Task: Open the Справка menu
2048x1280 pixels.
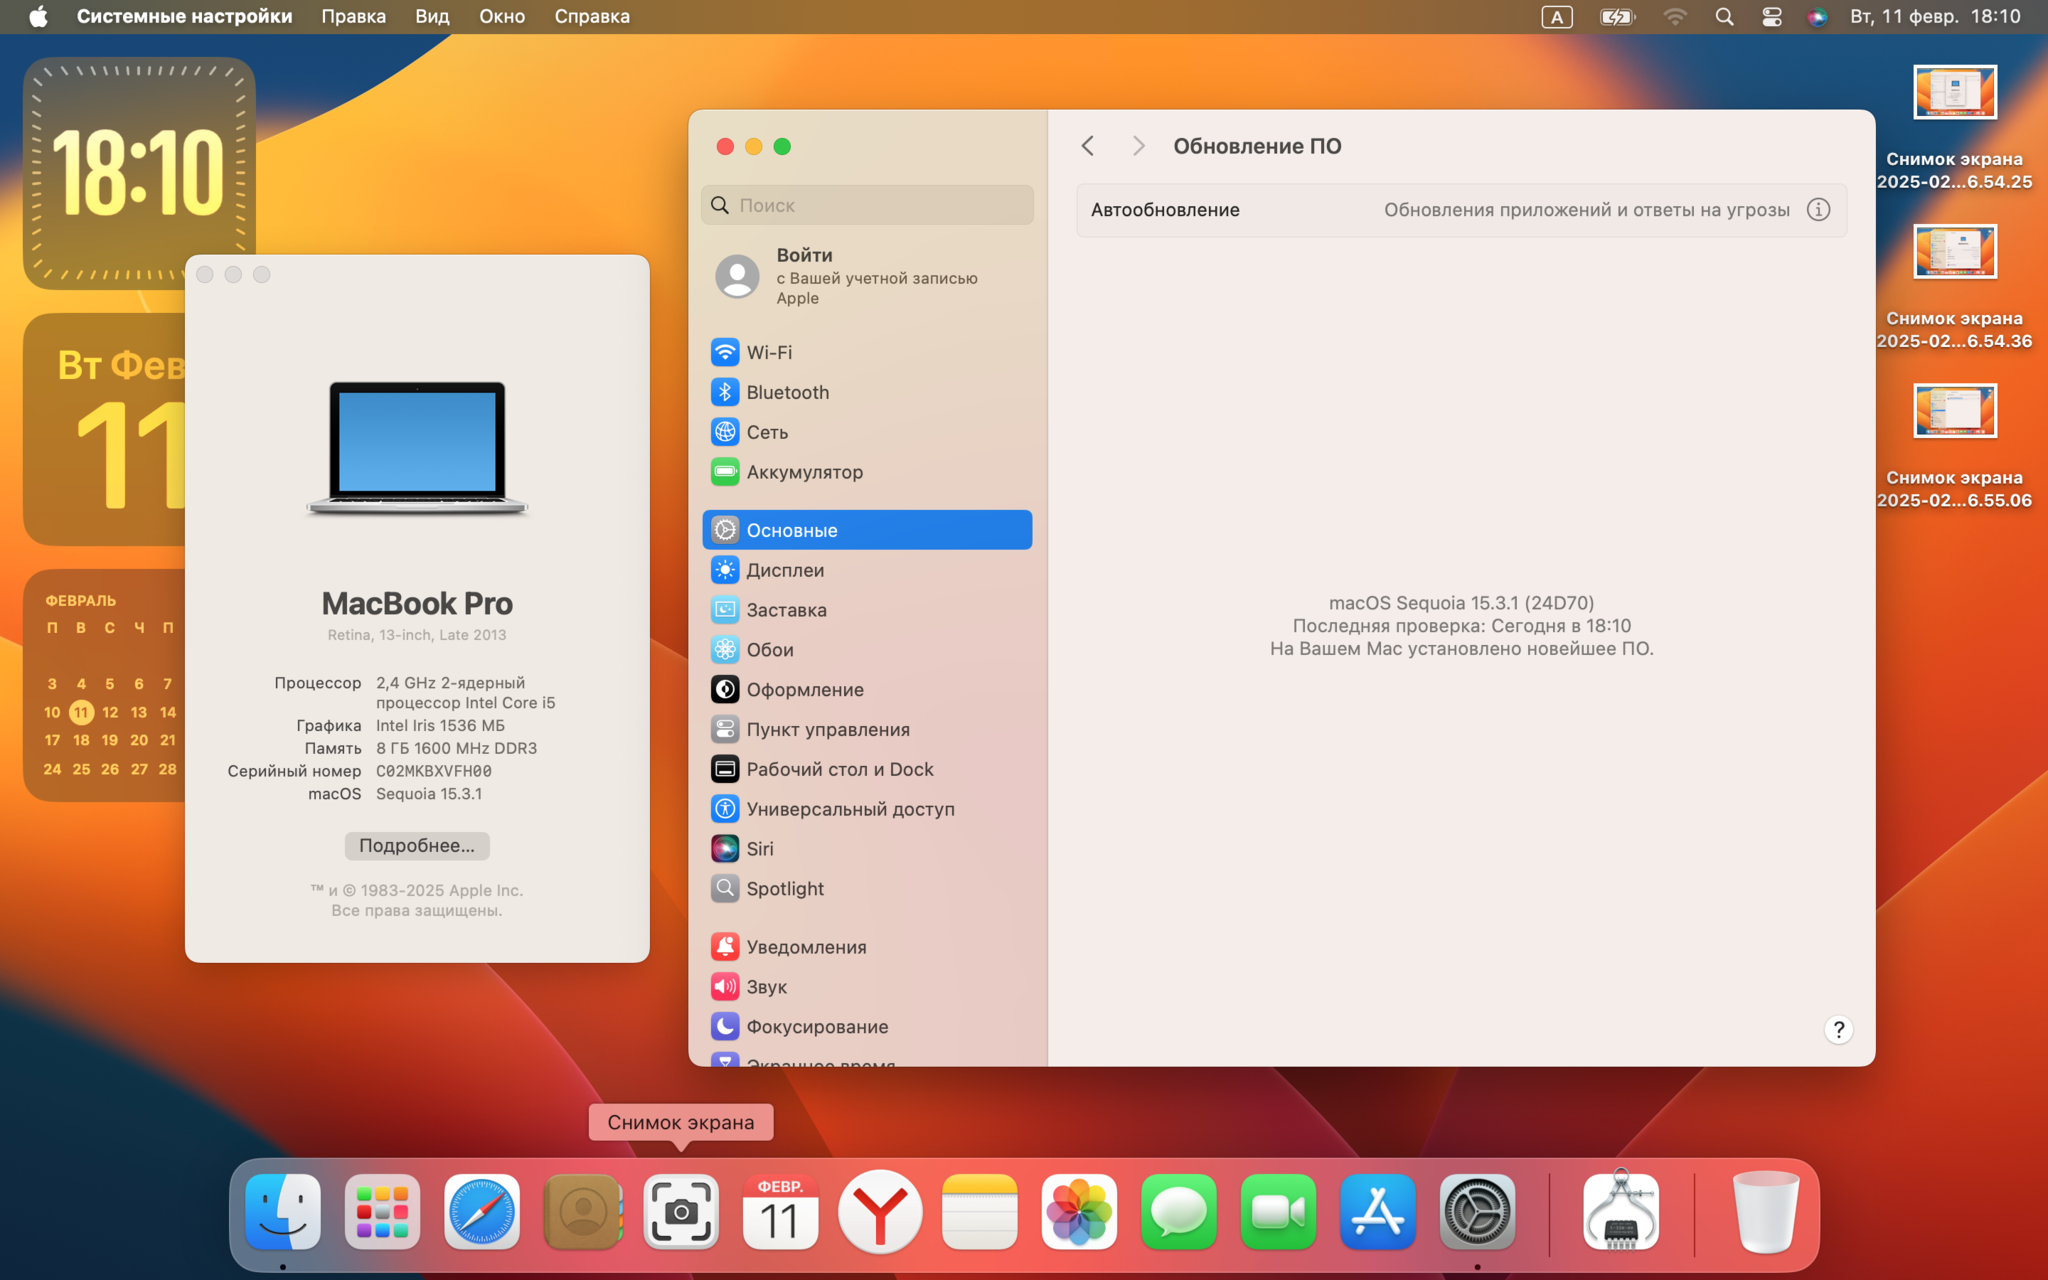Action: coord(592,17)
